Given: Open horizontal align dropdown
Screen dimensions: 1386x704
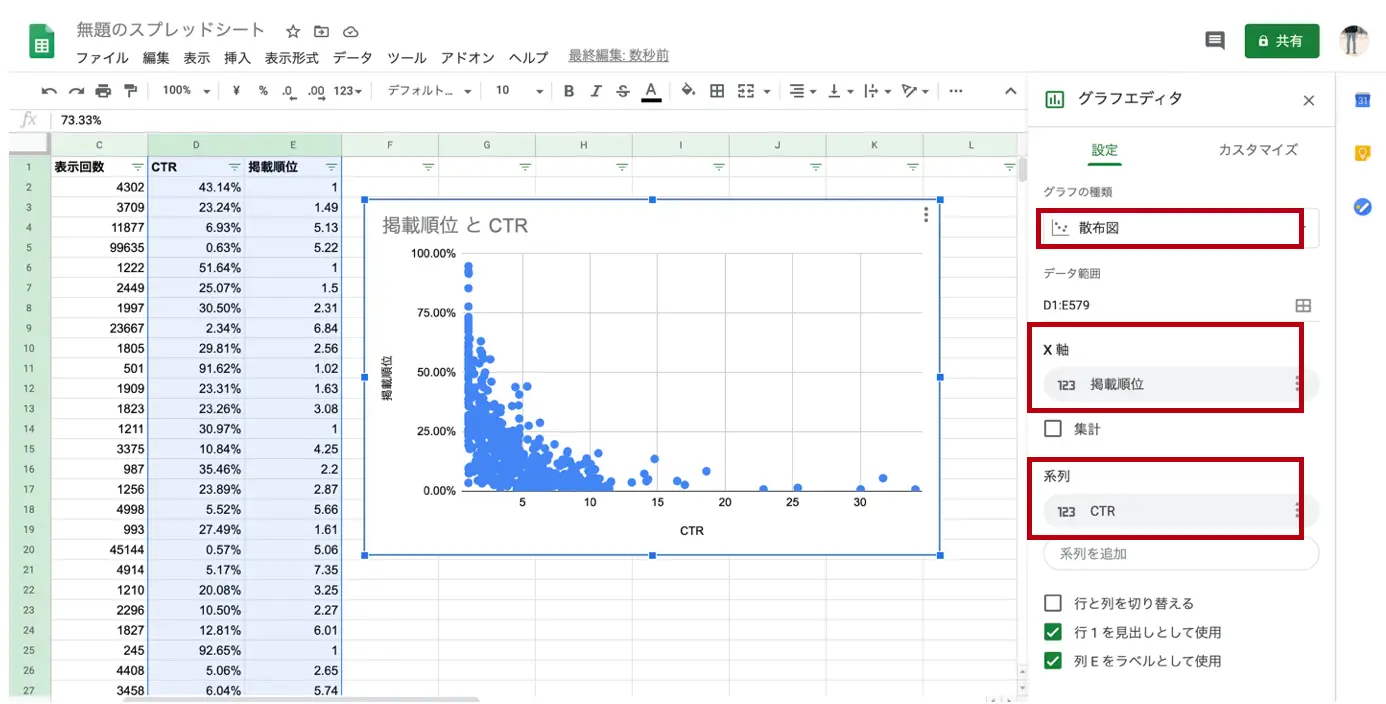Looking at the screenshot, I should point(802,91).
